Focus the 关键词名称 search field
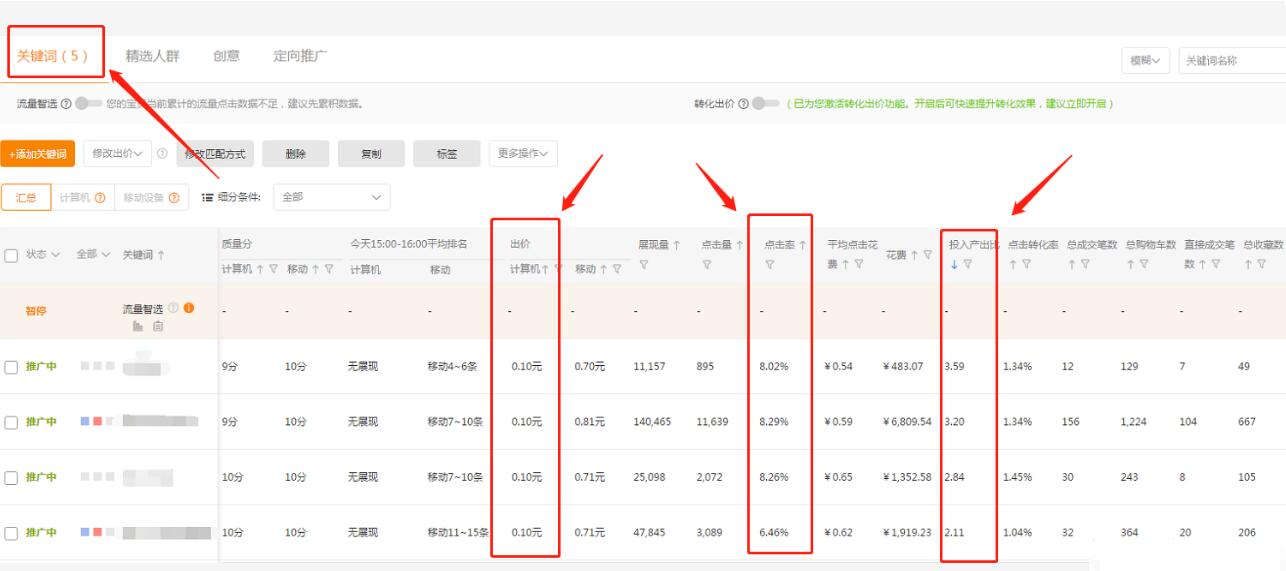 pos(1232,61)
